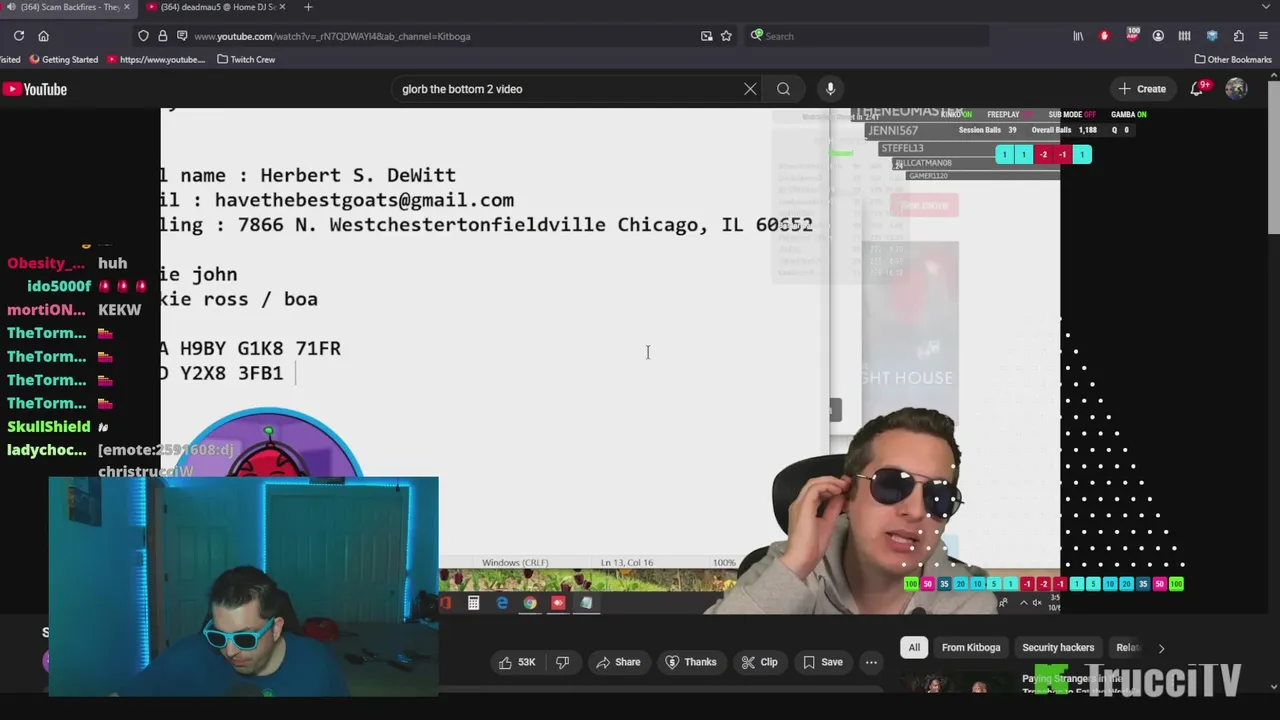Click Chrome icon in video taskbar

click(530, 603)
